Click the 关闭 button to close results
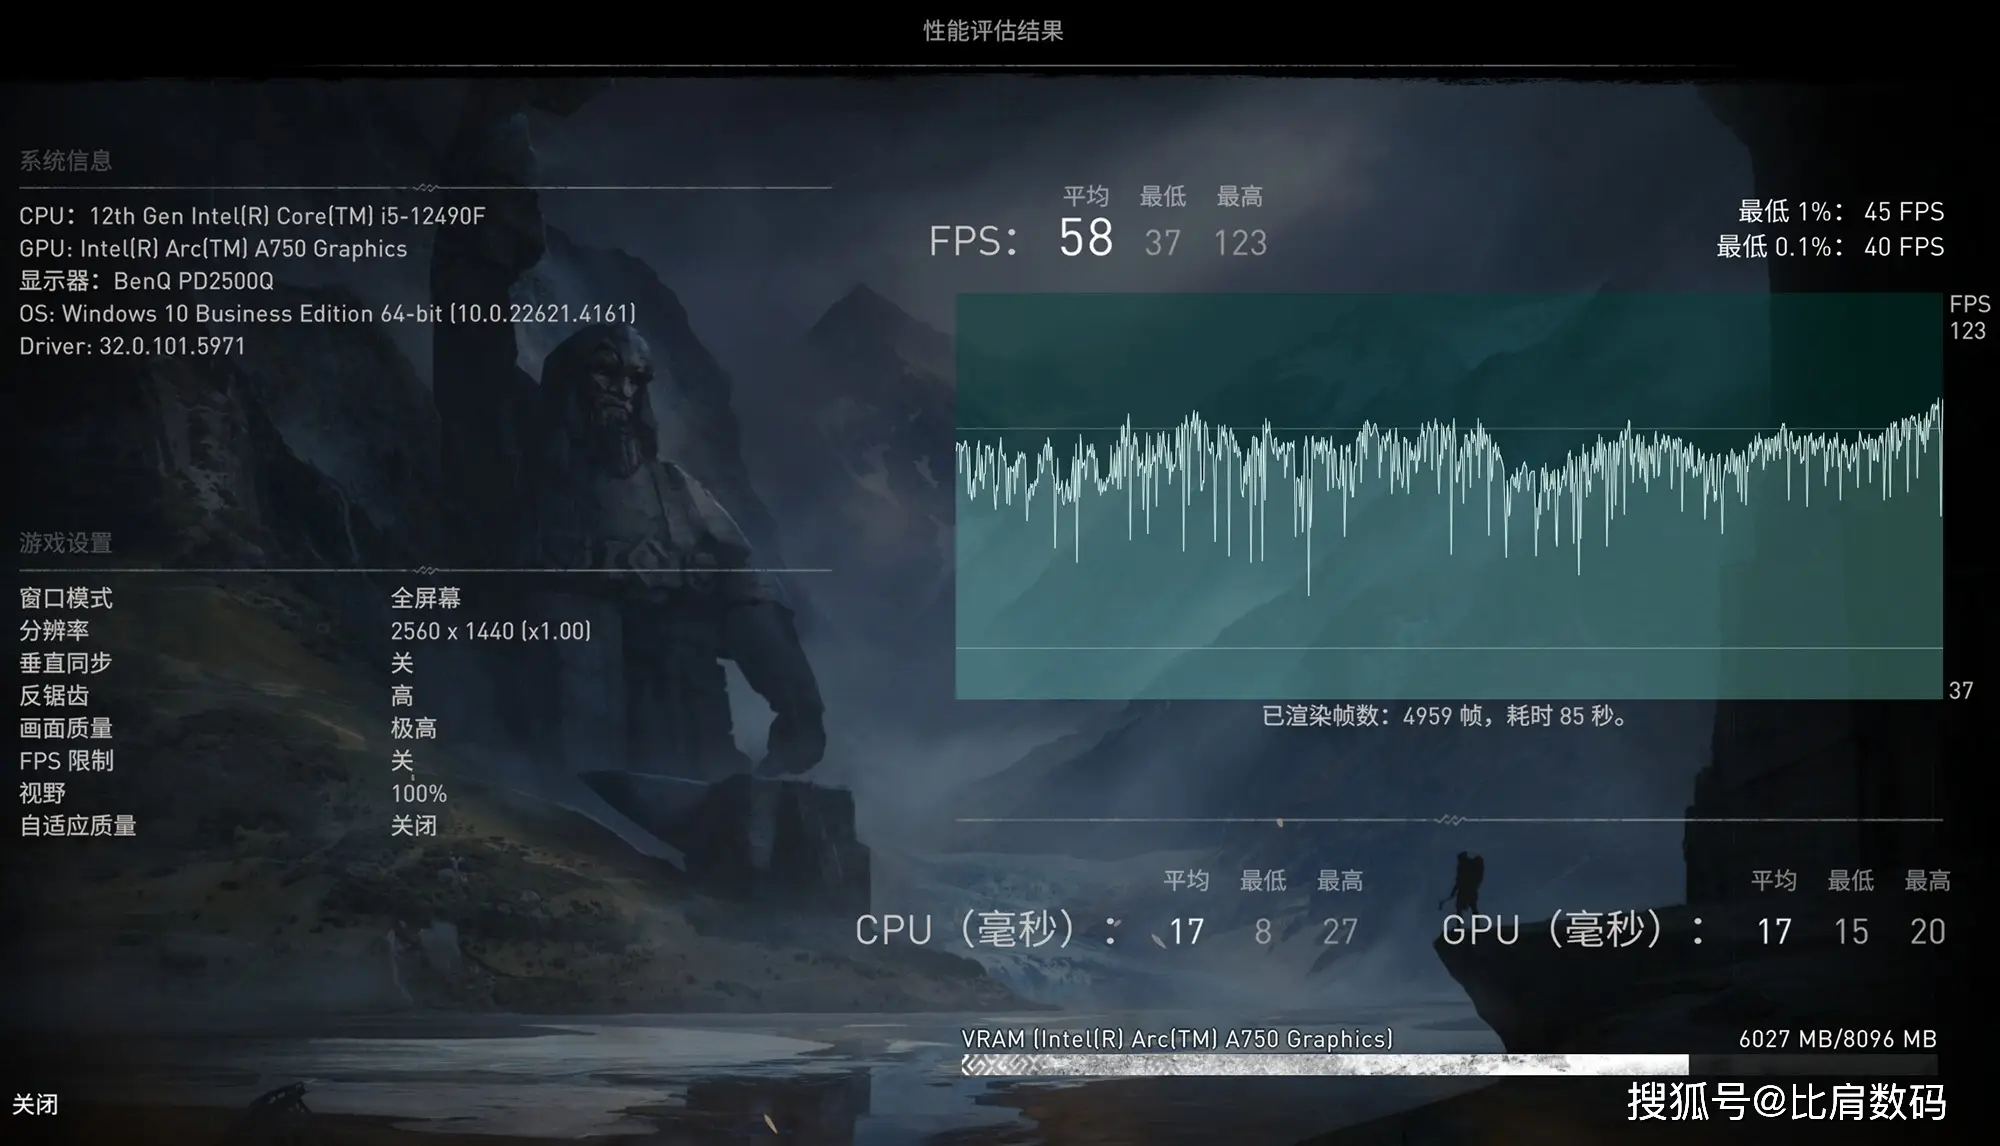The image size is (2000, 1146). [43, 1110]
